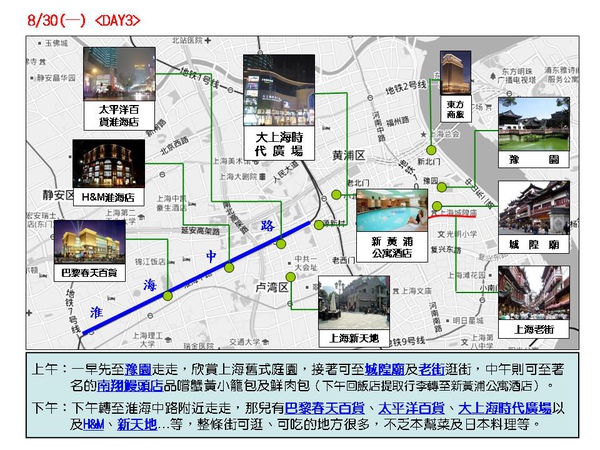This screenshot has height=450, width=600.
Task: Click the 巴黎春天百貨 photo thumbnail
Action: [x=90, y=242]
